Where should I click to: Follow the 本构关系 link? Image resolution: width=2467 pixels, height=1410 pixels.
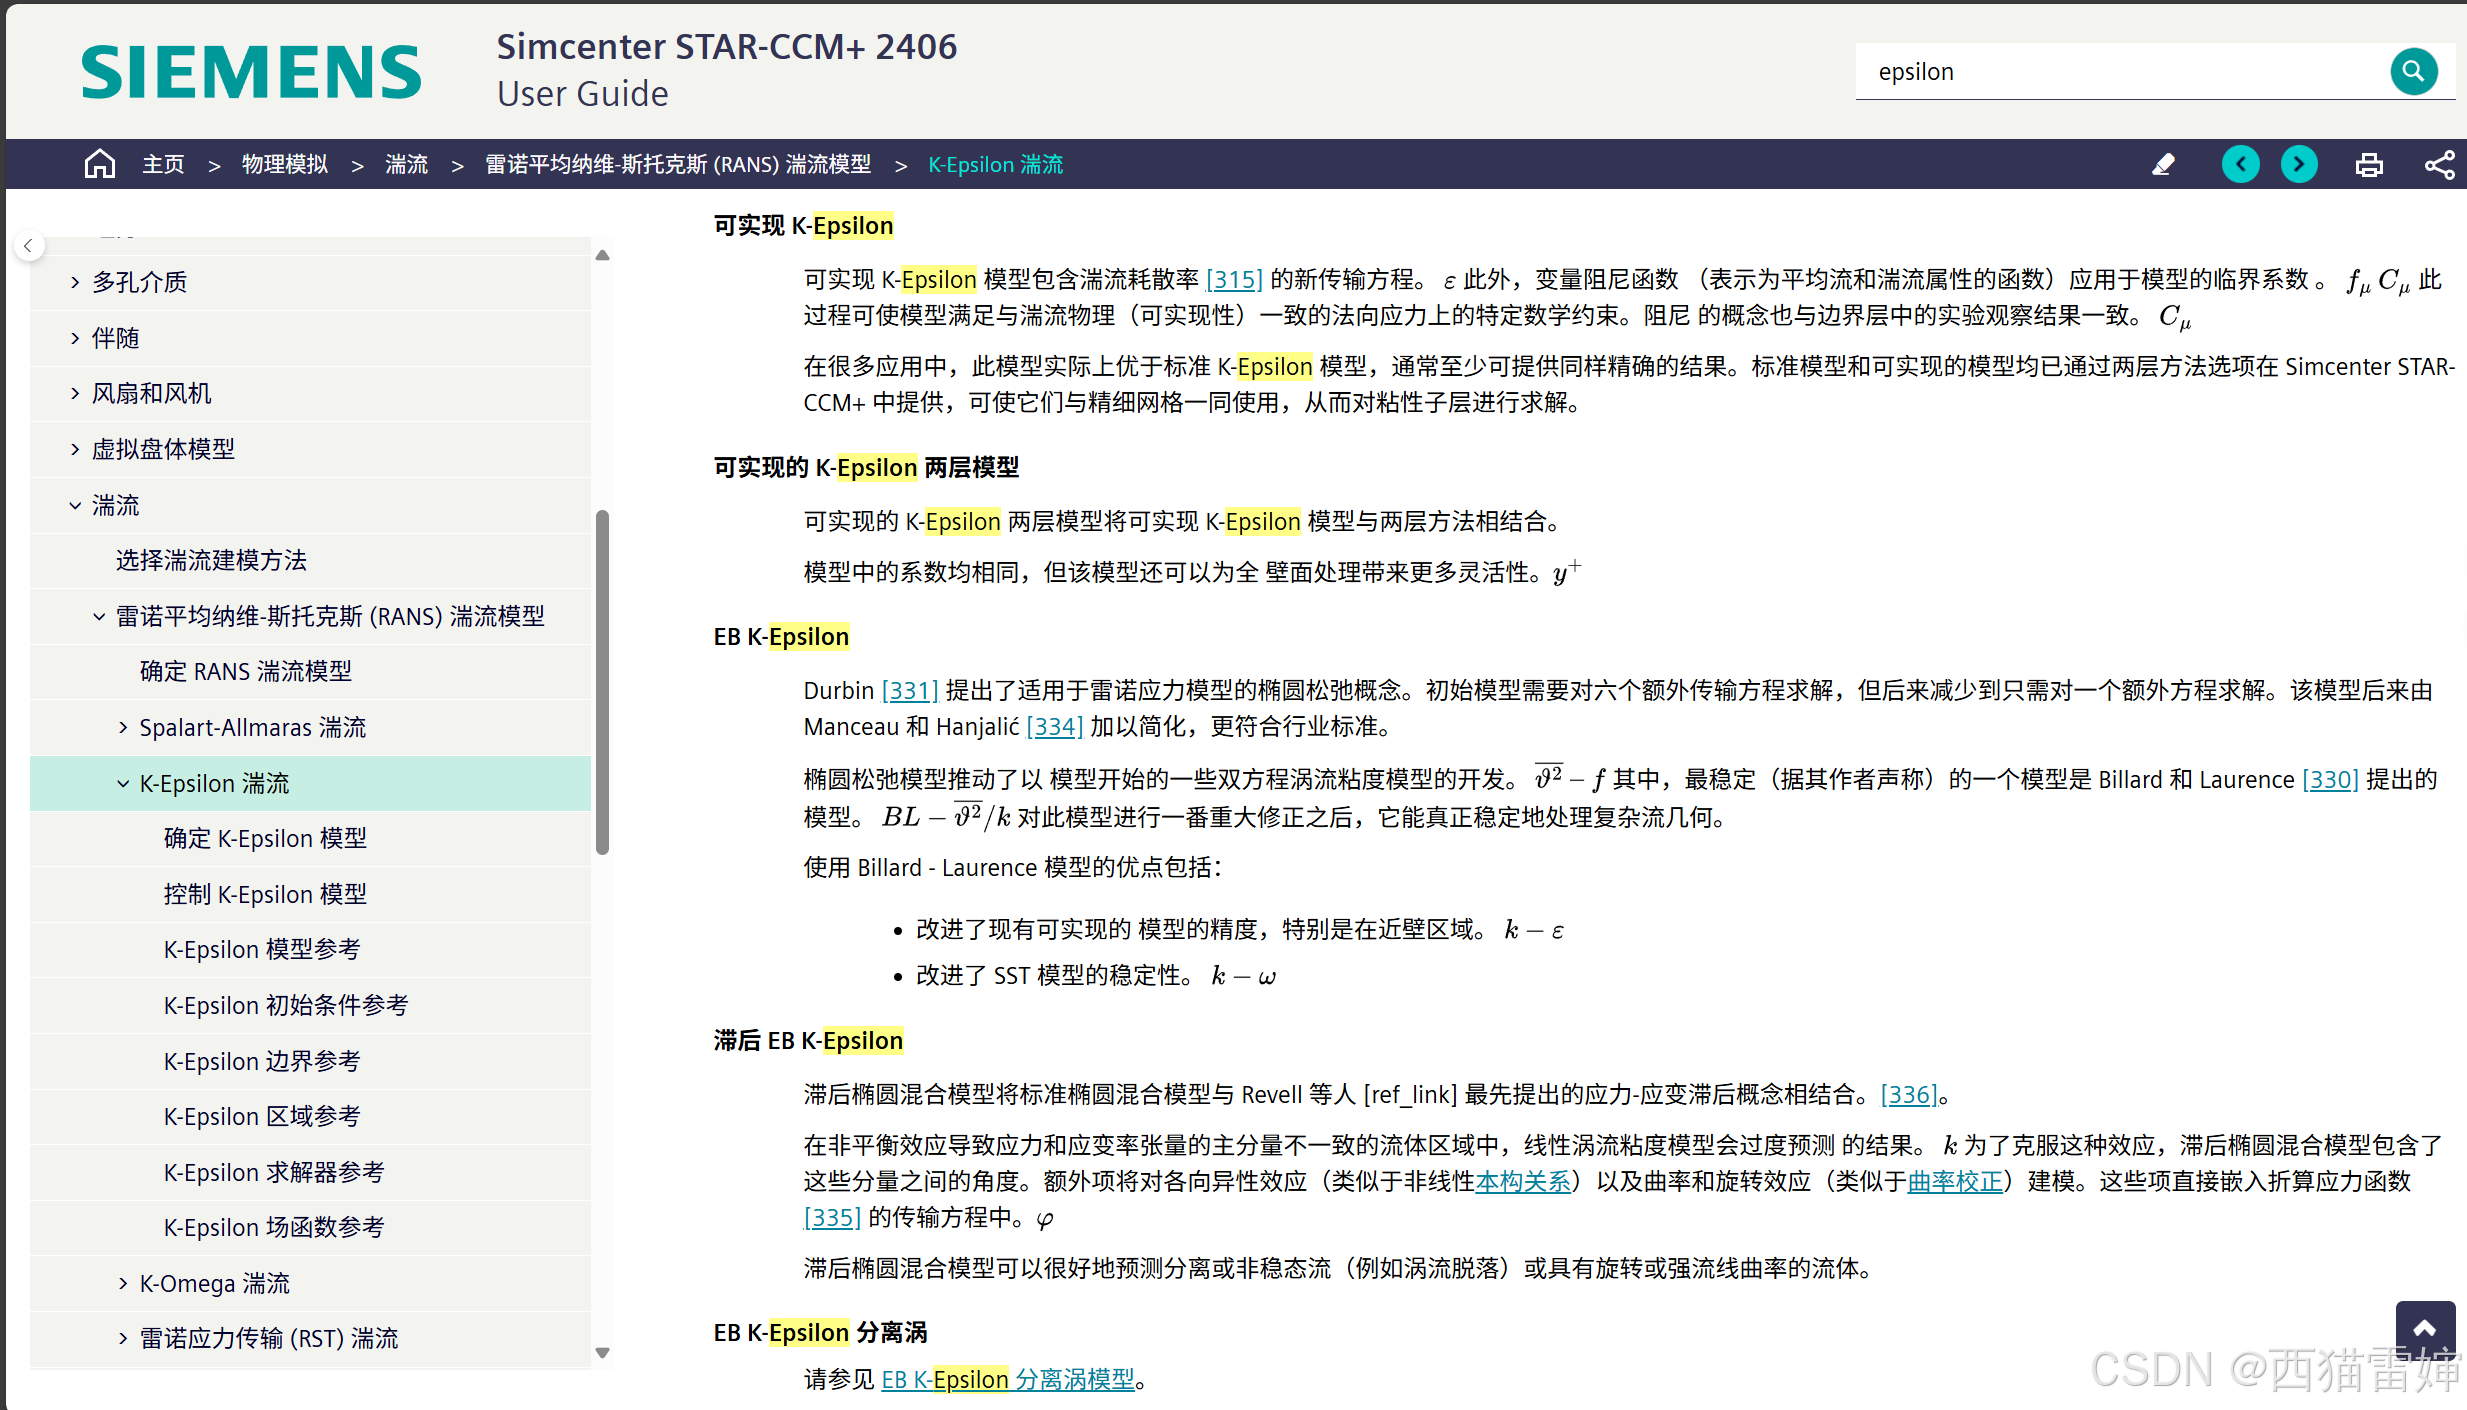pyautogui.click(x=1523, y=1181)
